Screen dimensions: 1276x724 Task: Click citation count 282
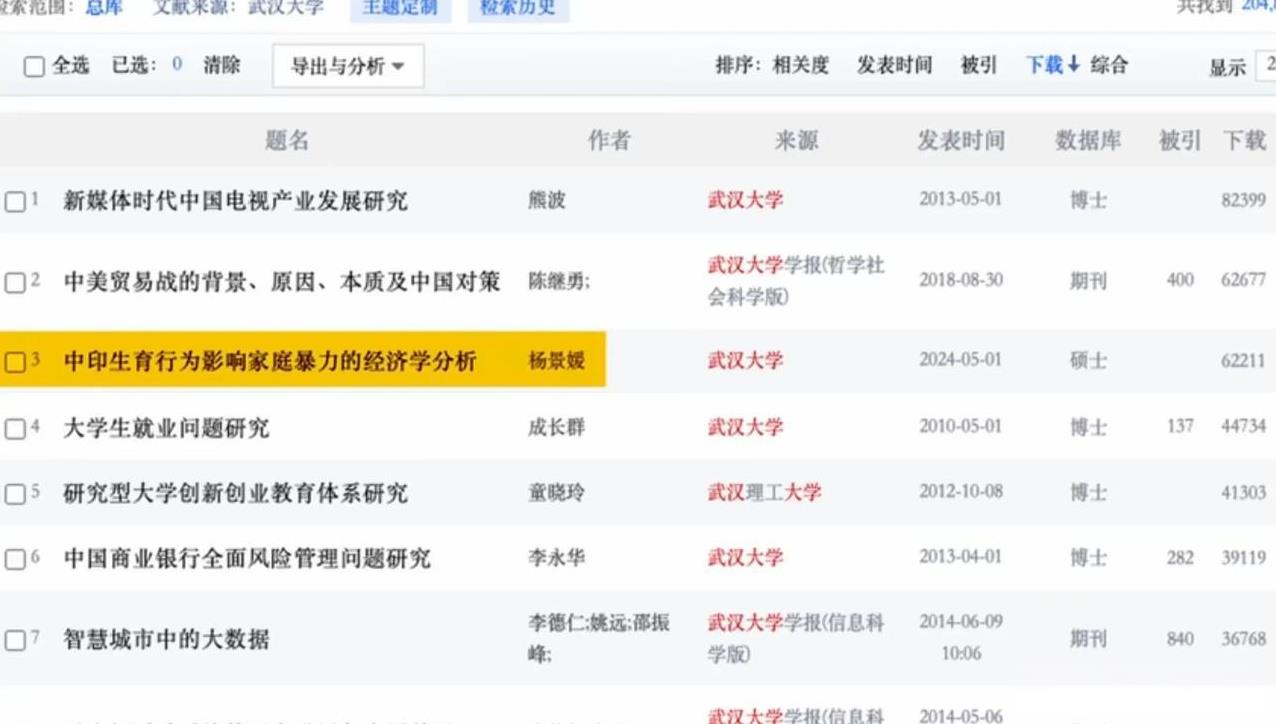pyautogui.click(x=1180, y=557)
